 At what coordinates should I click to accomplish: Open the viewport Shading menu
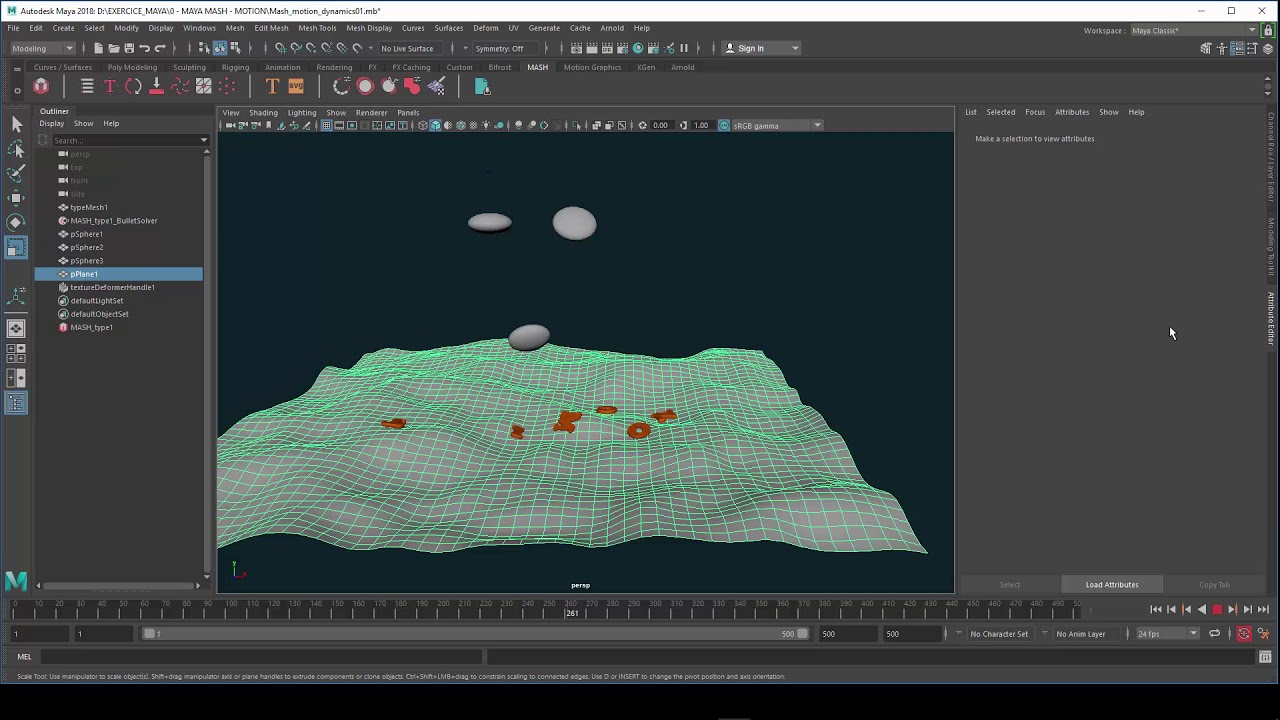click(x=263, y=112)
